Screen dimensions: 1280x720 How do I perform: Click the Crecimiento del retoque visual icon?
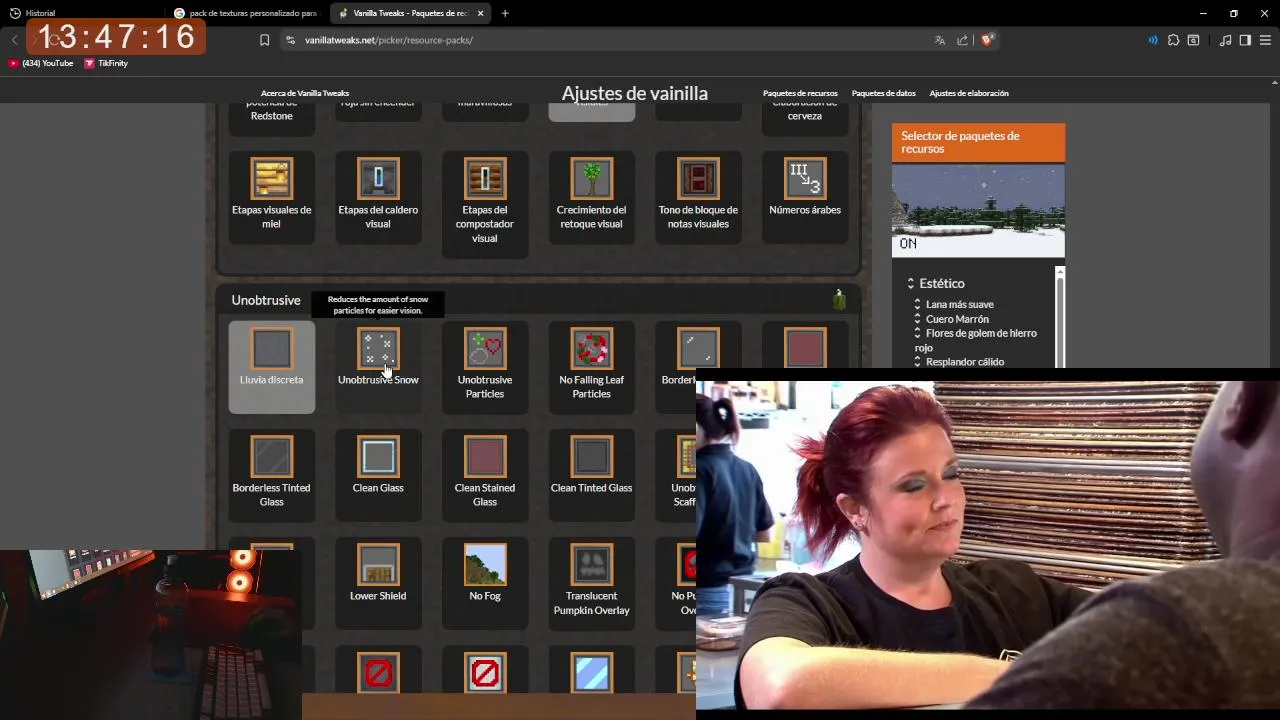tap(591, 179)
